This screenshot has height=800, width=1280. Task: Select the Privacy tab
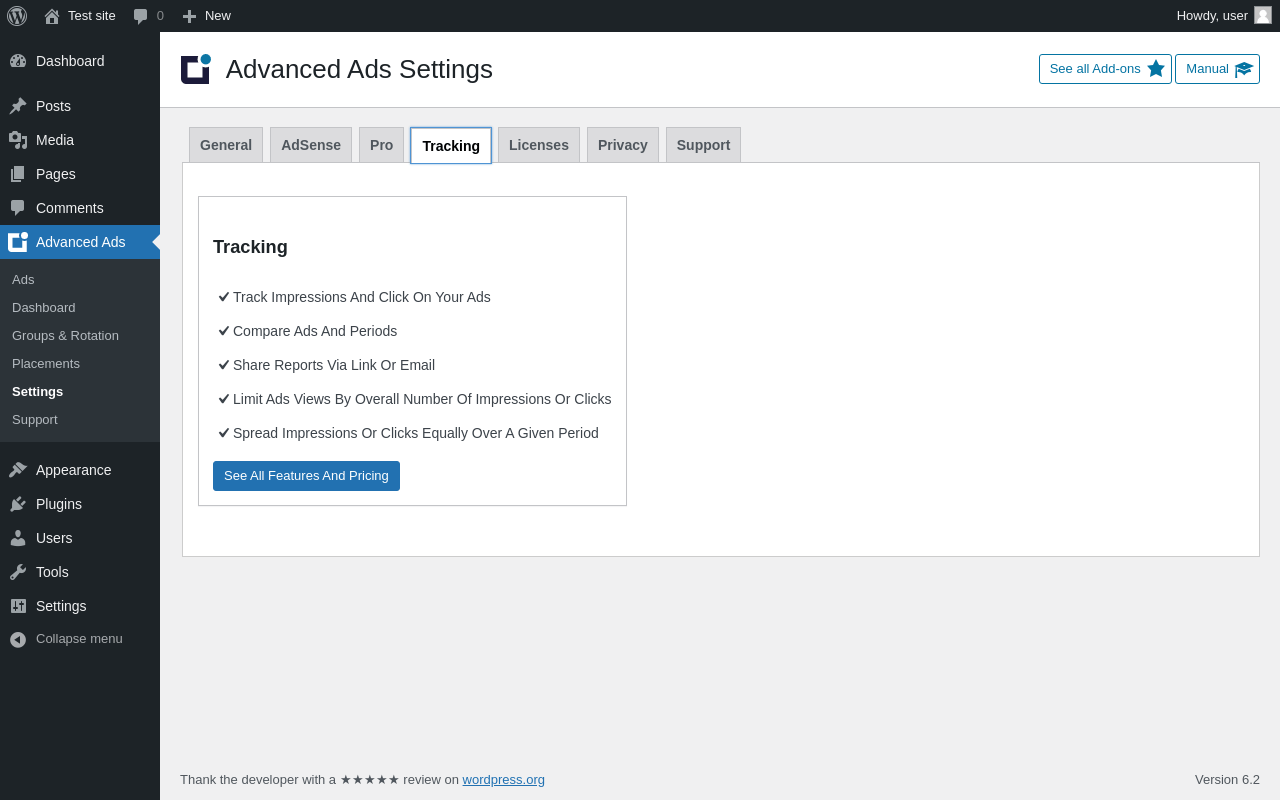623,145
